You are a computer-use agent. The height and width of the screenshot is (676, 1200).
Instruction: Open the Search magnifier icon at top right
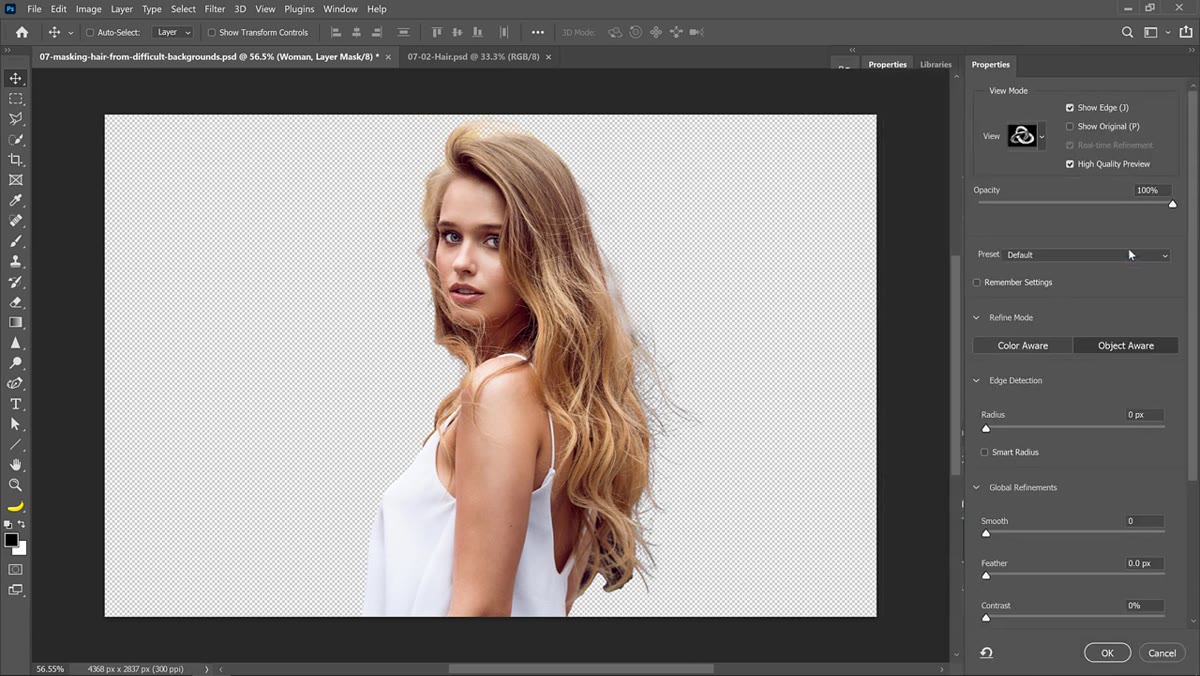click(x=1127, y=32)
